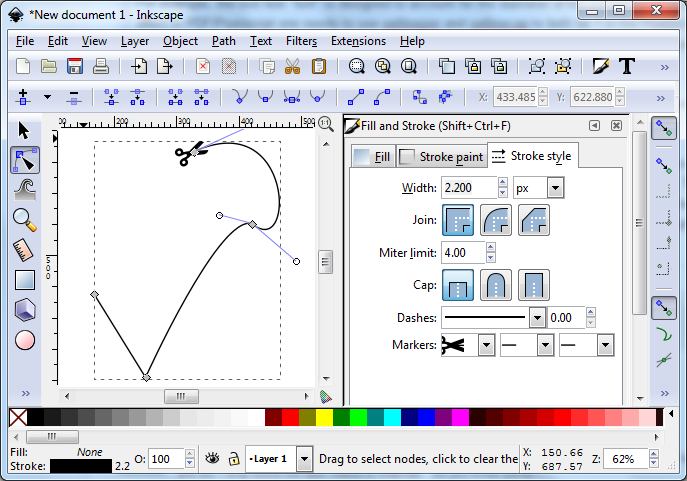
Task: Expand commands toolbar overflow chevron
Action: pos(665,67)
